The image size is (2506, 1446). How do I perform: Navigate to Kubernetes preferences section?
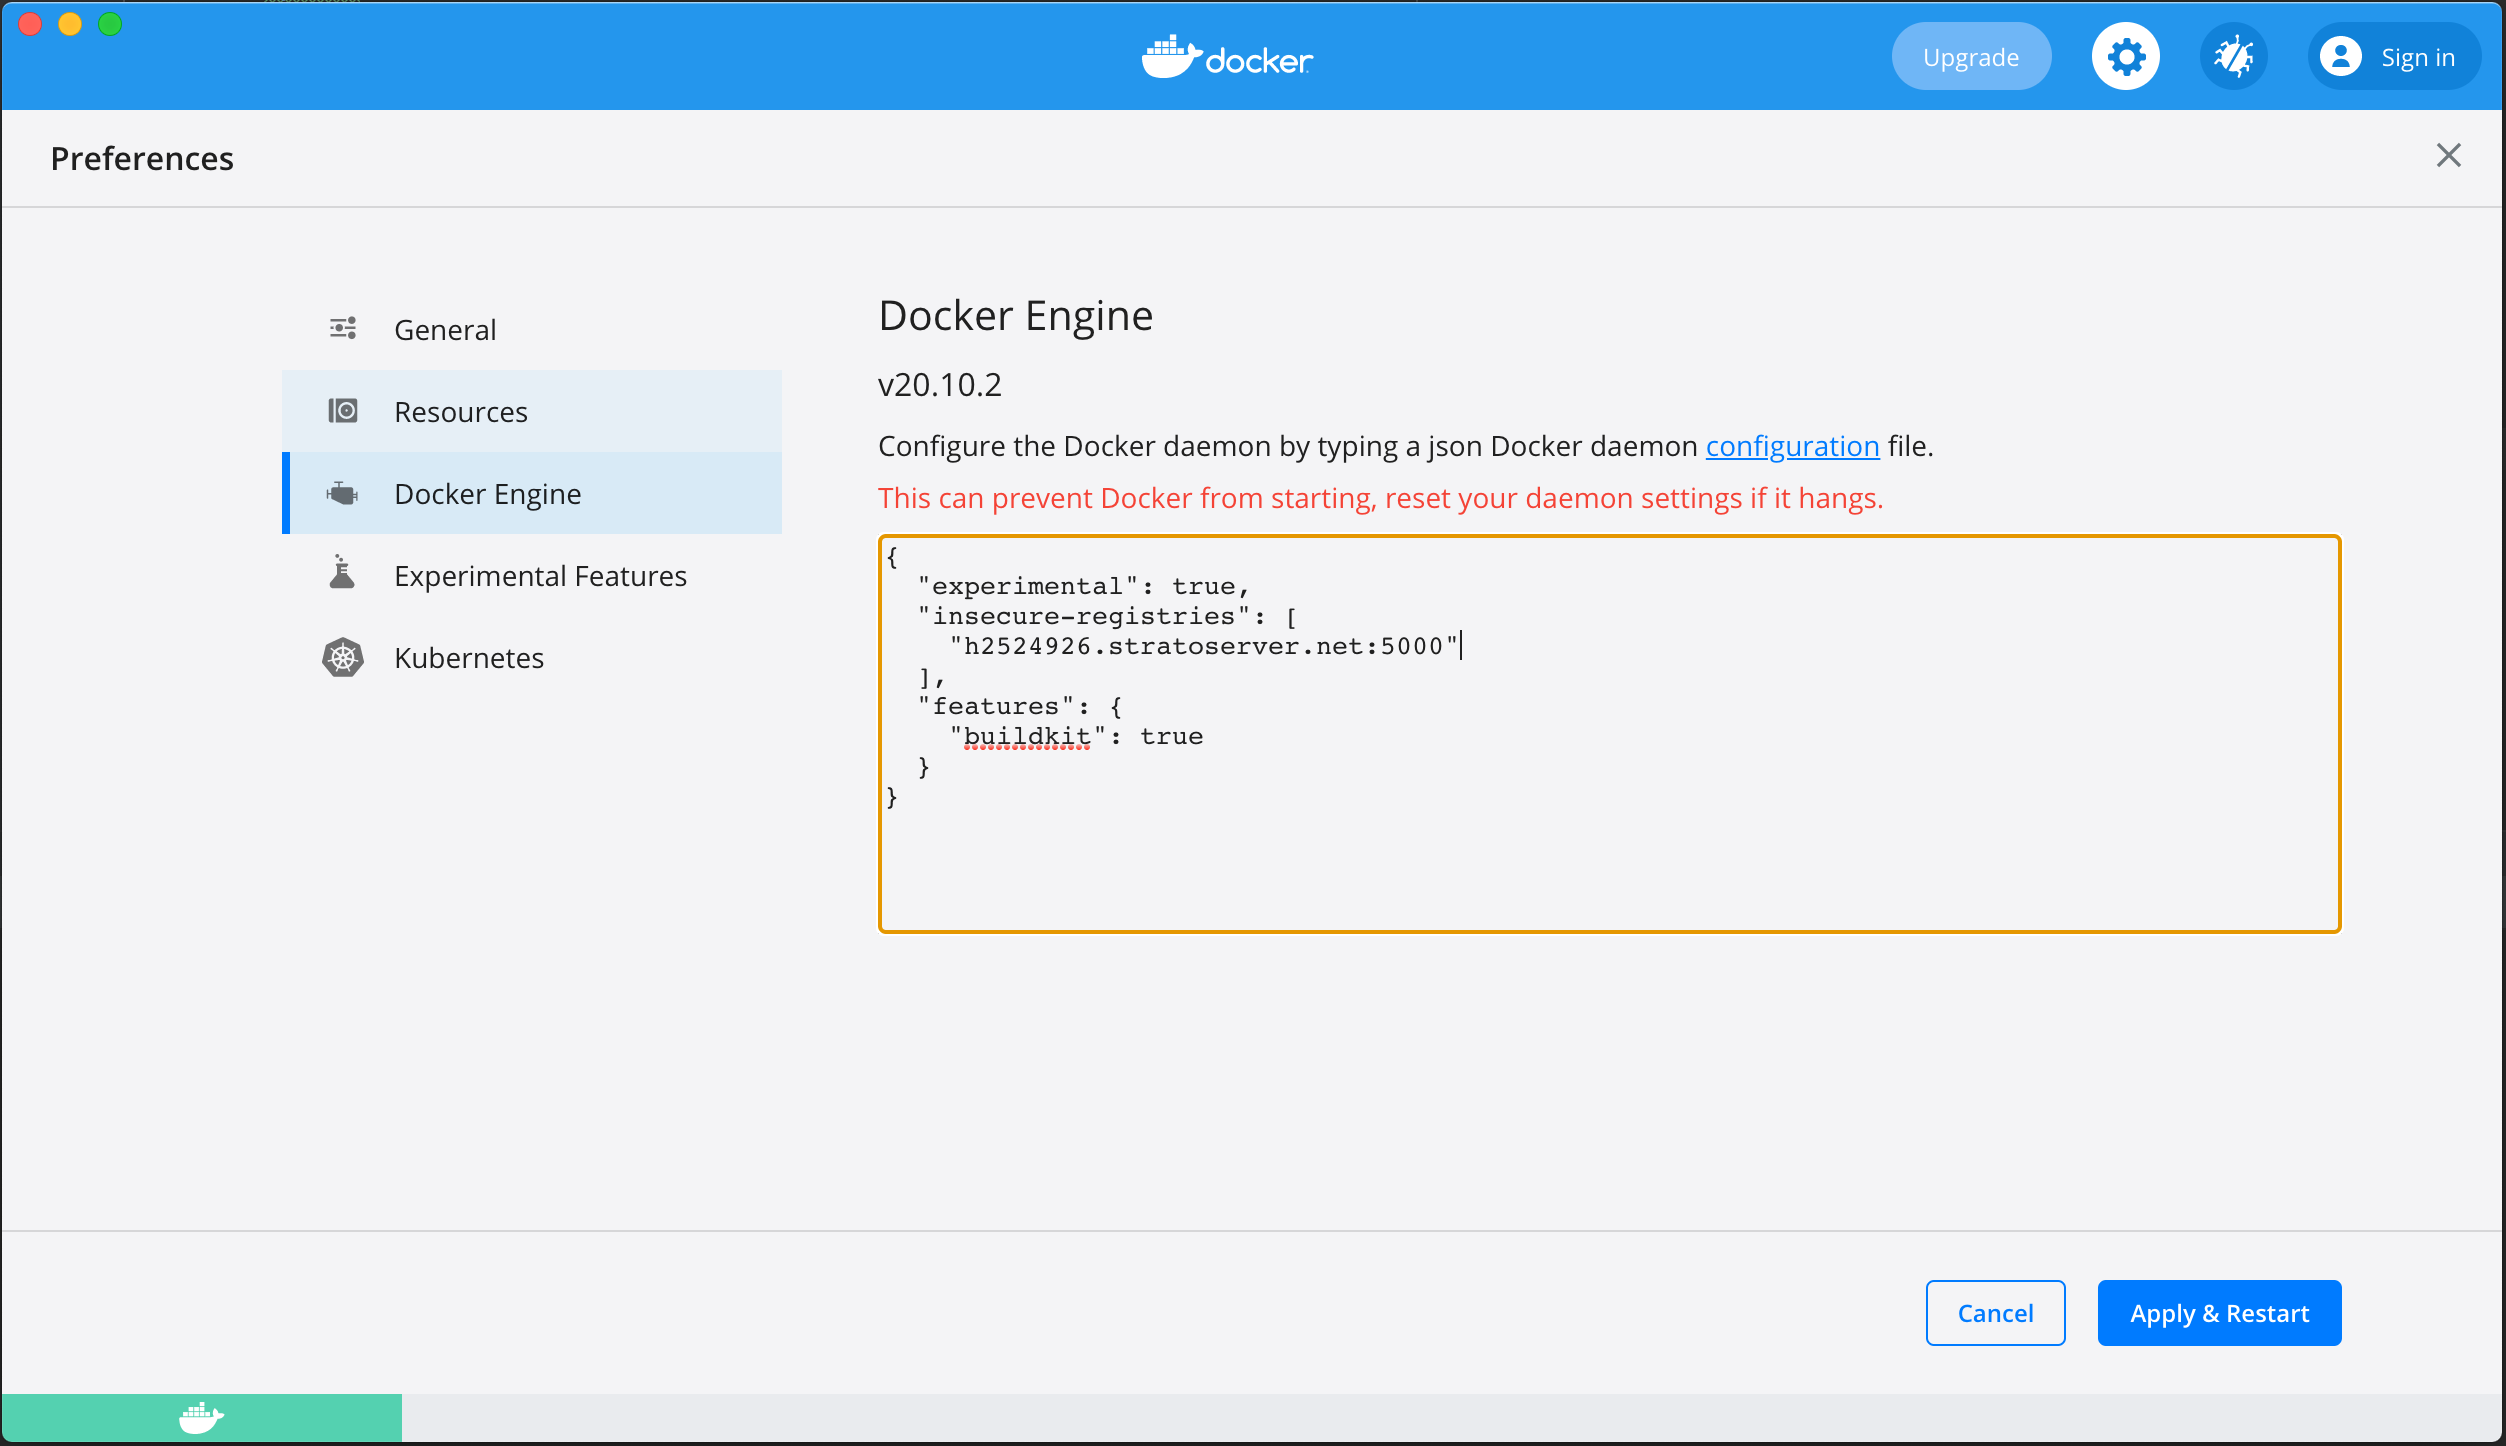point(468,656)
